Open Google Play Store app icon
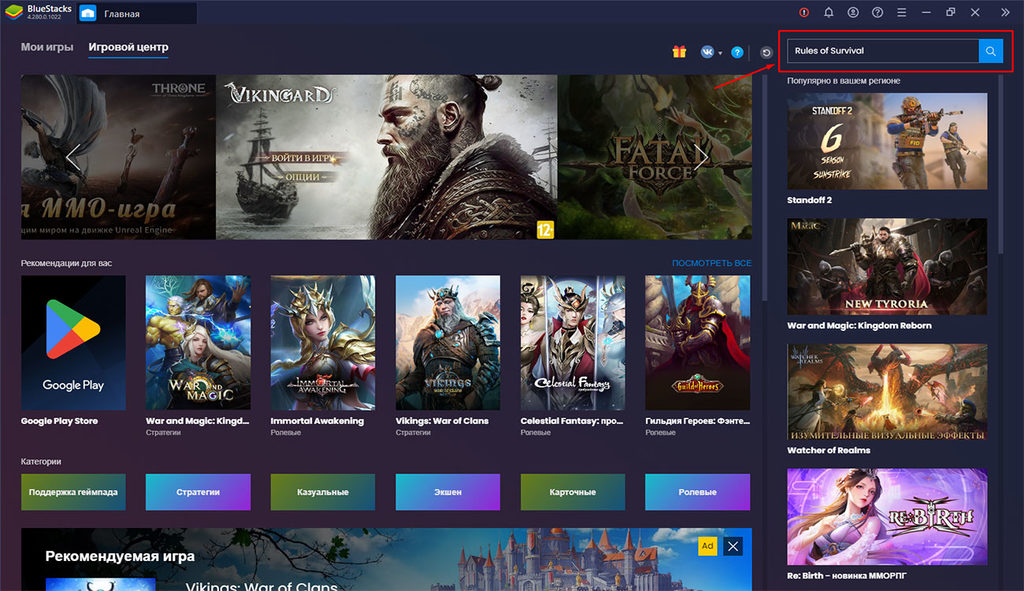1024x591 pixels. point(73,343)
